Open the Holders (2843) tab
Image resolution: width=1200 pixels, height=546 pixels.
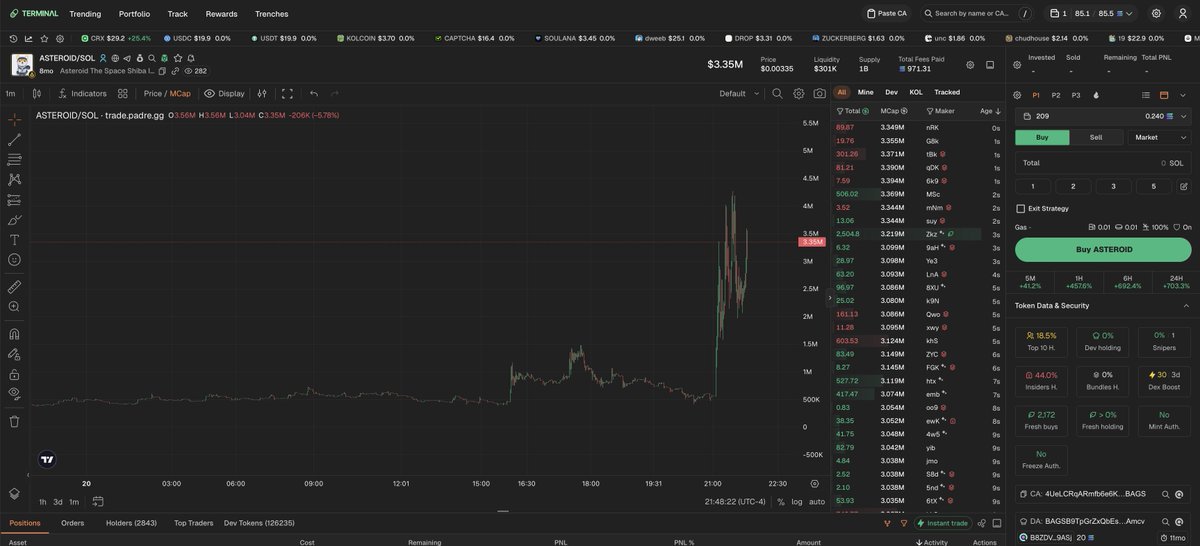[x=131, y=523]
